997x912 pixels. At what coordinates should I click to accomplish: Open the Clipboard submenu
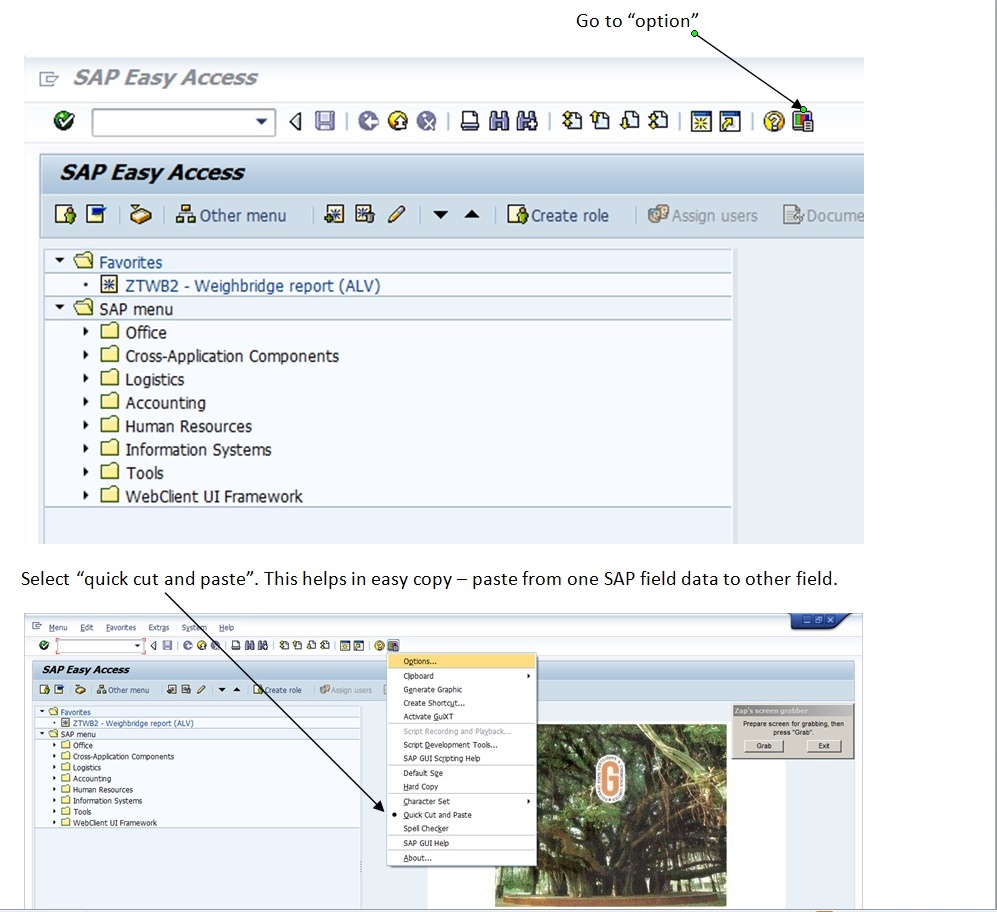[462, 676]
